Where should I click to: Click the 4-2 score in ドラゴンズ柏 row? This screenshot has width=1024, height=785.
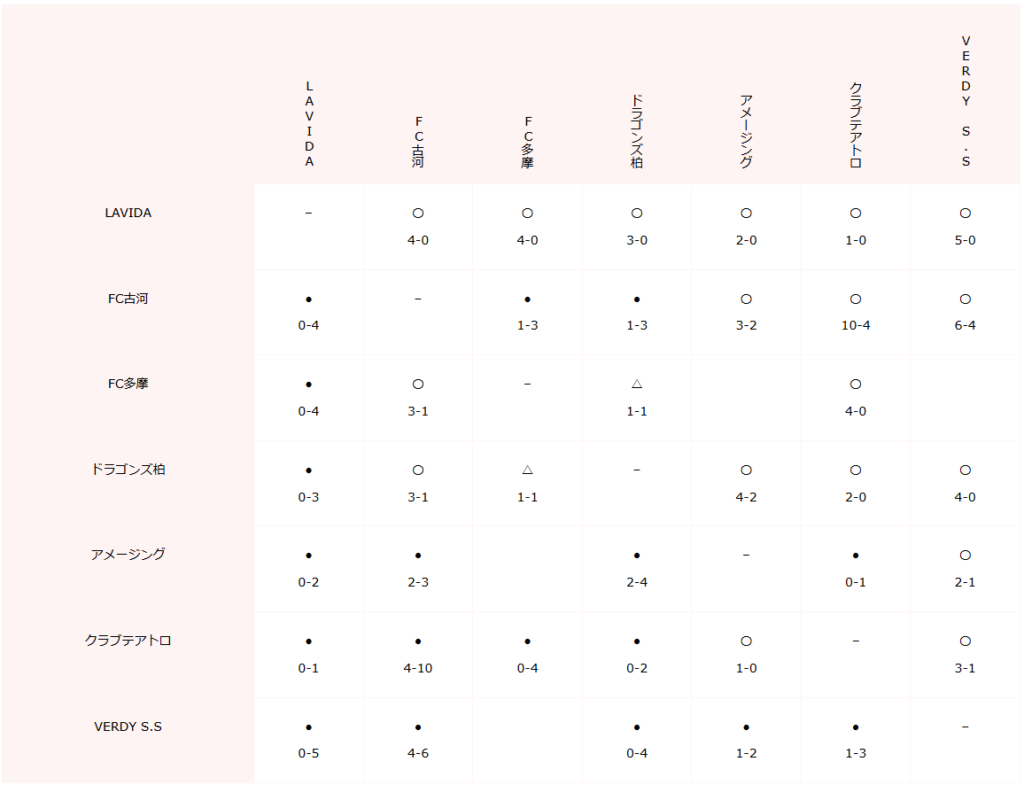(746, 497)
